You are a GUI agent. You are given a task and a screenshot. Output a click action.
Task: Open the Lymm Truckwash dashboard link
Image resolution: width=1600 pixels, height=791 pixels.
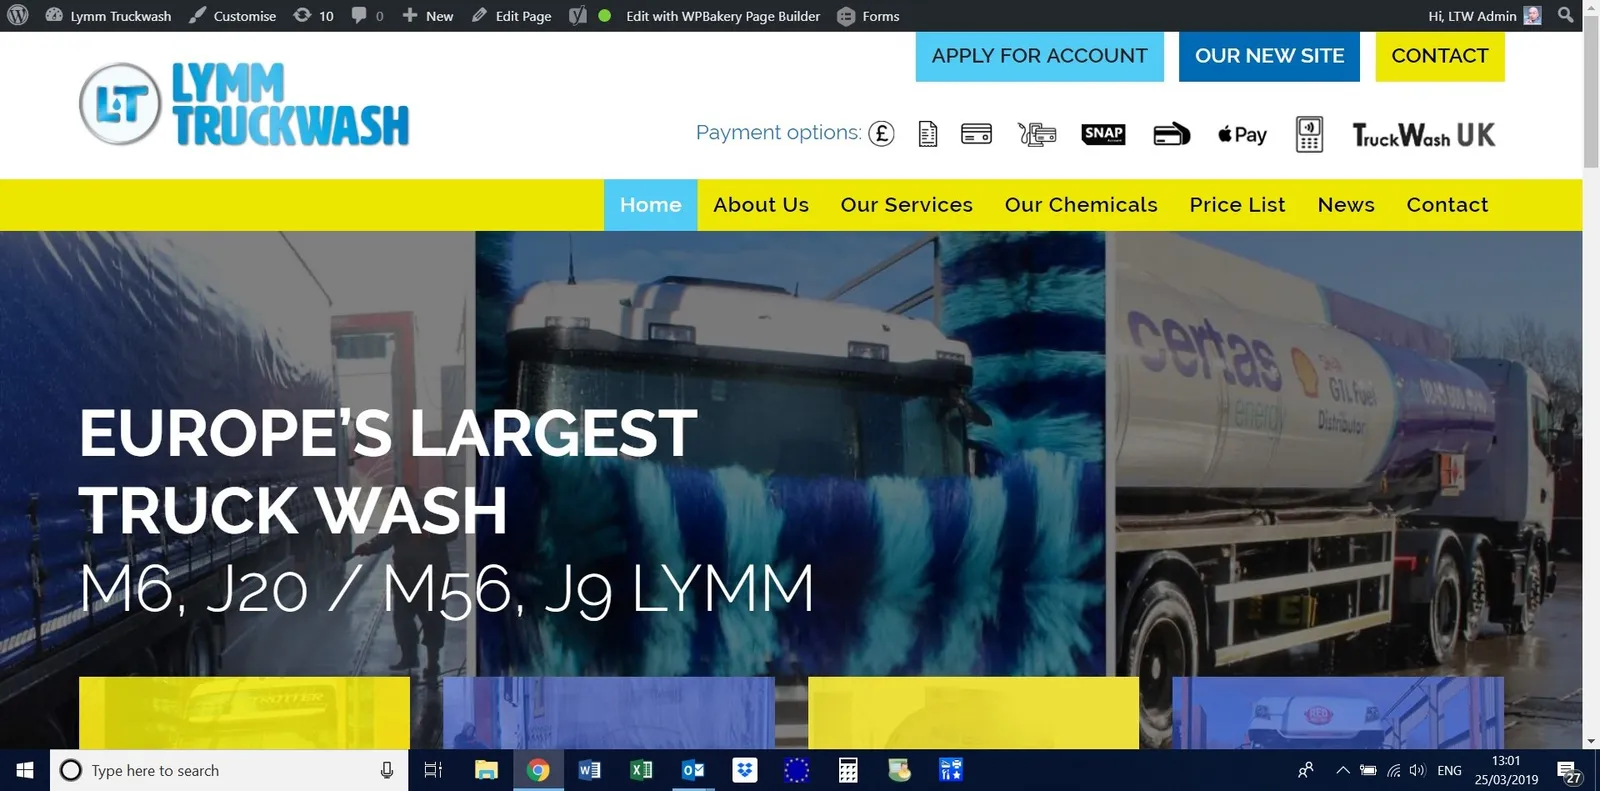(x=108, y=16)
